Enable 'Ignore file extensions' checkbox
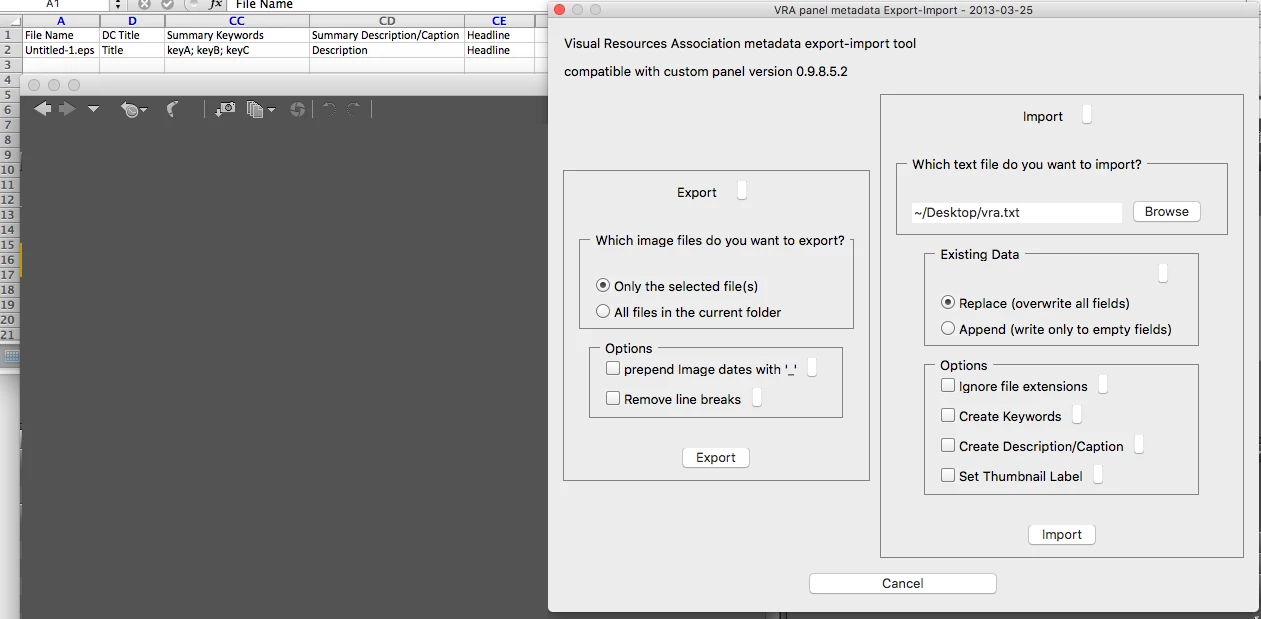Image resolution: width=1261 pixels, height=619 pixels. (948, 386)
